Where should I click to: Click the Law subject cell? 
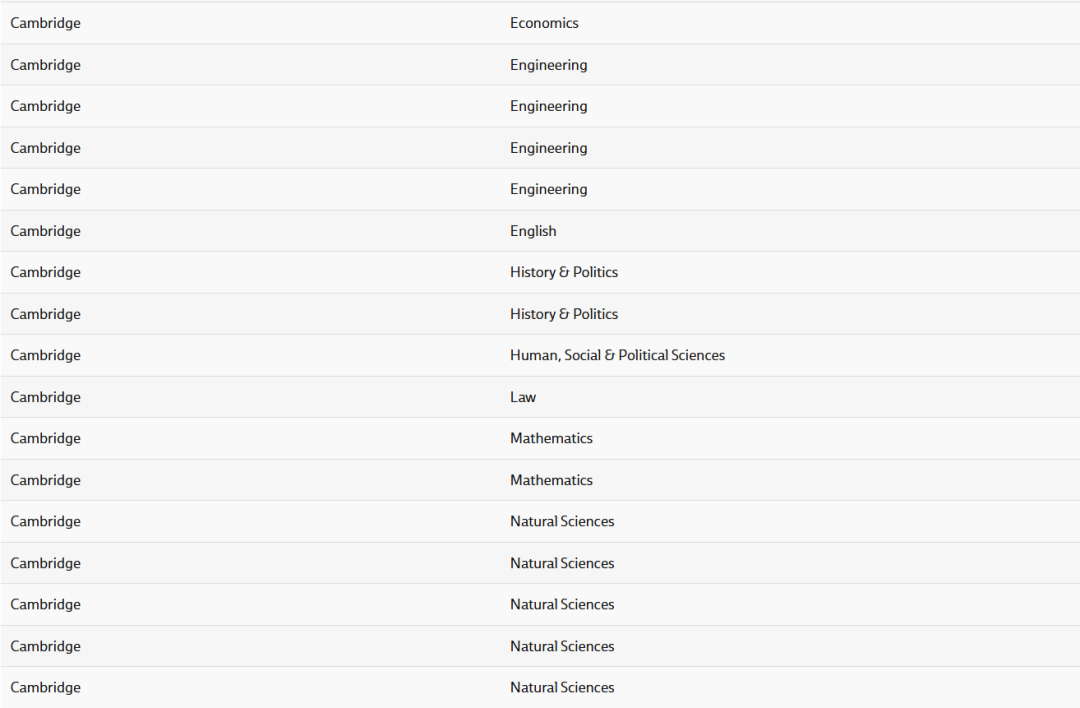click(523, 397)
